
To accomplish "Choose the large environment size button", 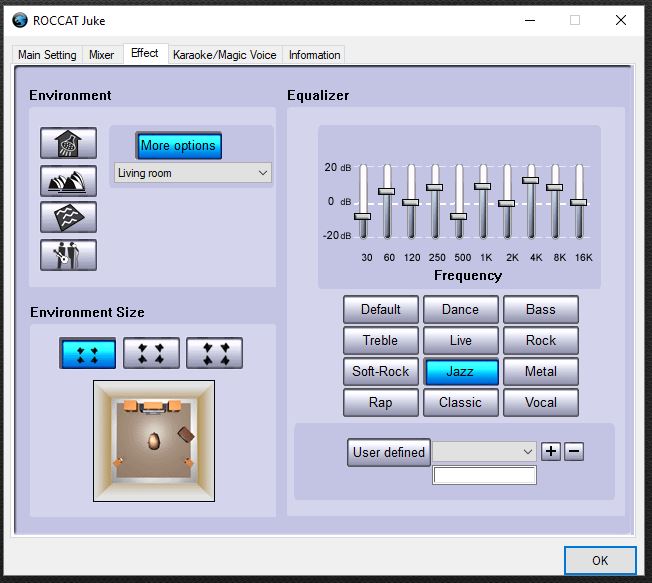I will click(215, 353).
